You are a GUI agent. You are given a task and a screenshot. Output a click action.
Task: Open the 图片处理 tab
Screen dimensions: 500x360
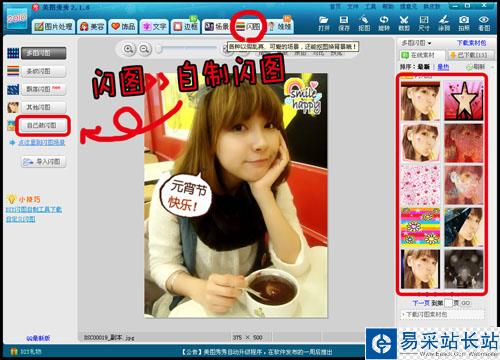53,27
